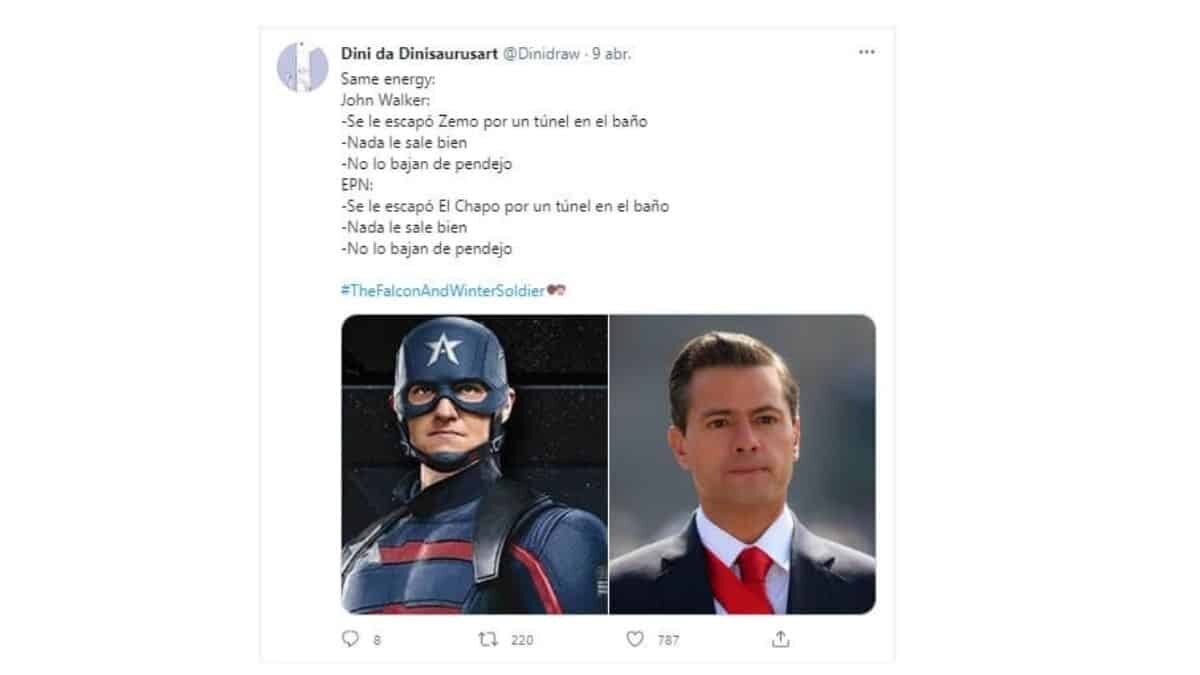Click the like count showing 787
Viewport: 1200px width, 675px height.
667,639
